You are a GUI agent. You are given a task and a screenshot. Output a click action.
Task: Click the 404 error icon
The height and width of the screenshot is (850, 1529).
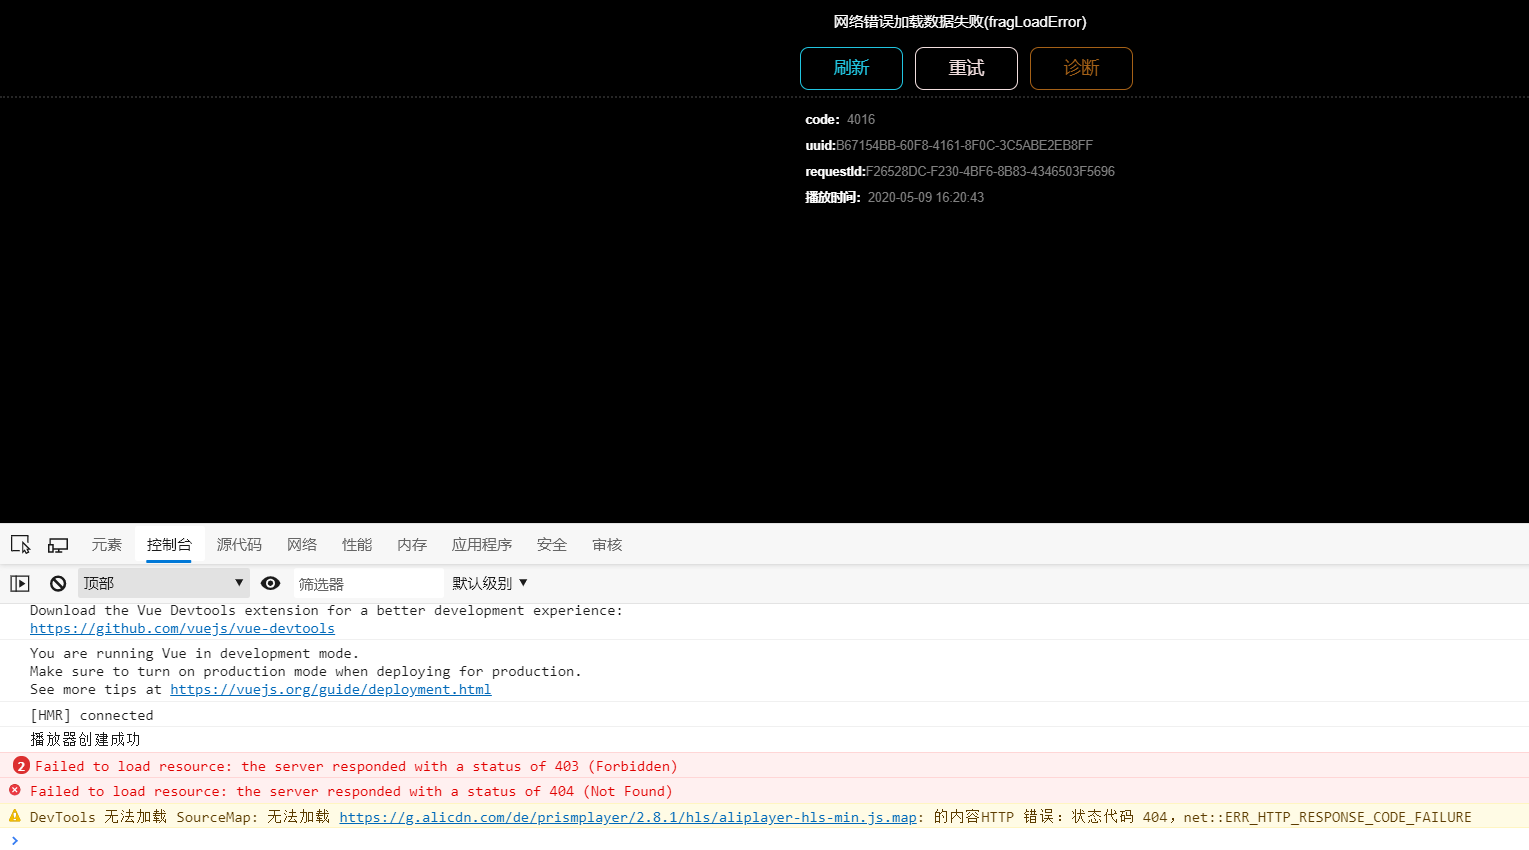coord(15,790)
